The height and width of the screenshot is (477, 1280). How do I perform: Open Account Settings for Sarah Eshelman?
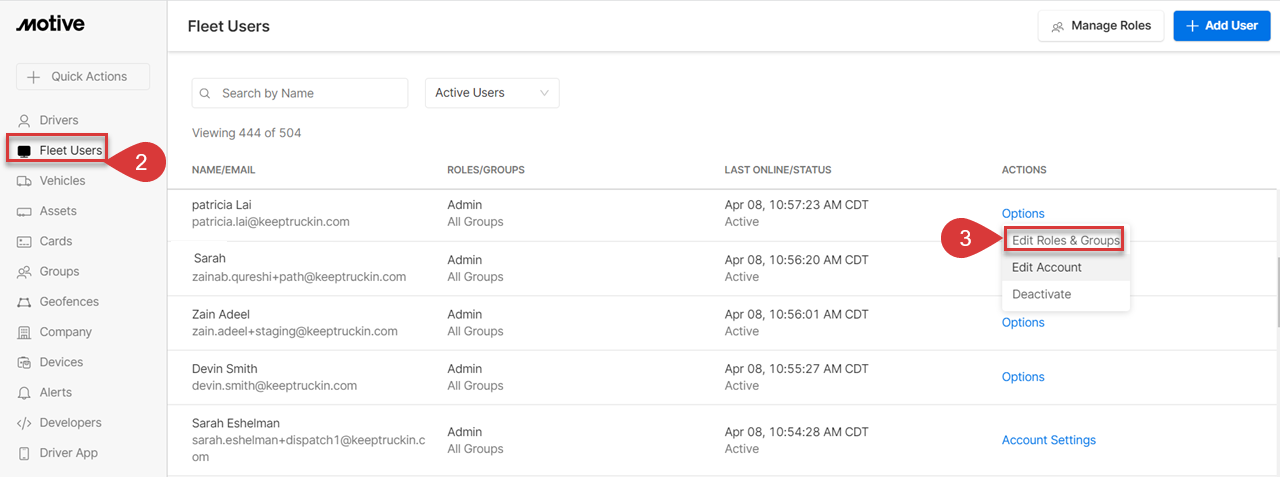tap(1049, 440)
